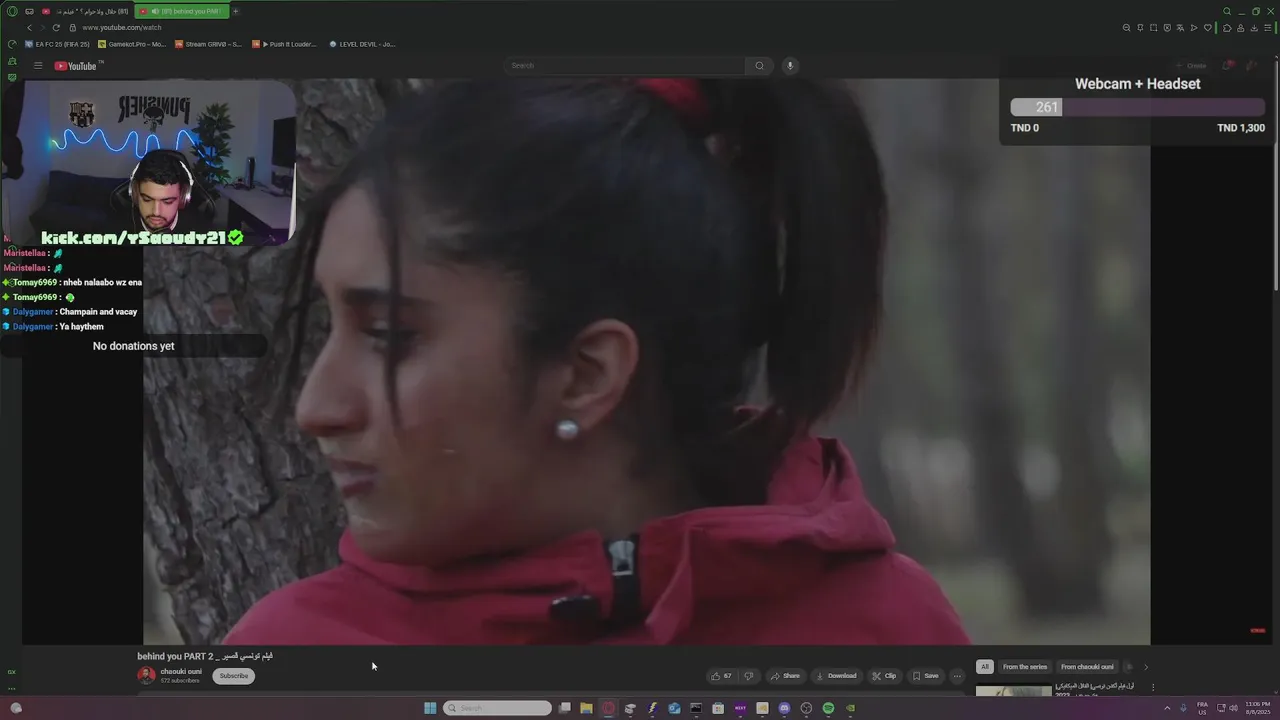Open more actions three-dot menu under video
This screenshot has width=1280, height=720.
[957, 676]
